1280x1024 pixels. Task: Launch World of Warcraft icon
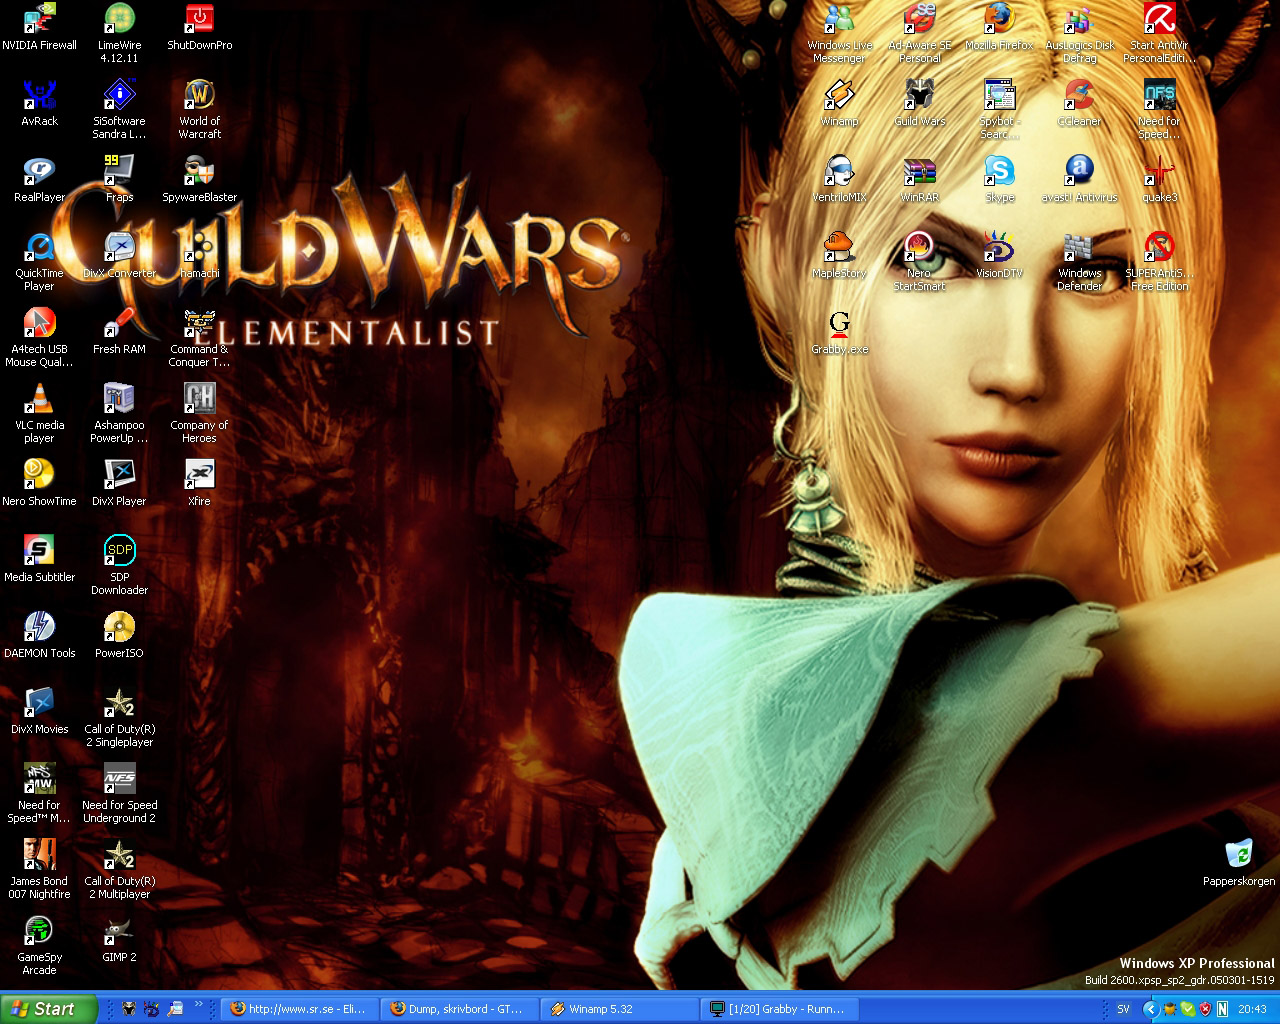[199, 110]
